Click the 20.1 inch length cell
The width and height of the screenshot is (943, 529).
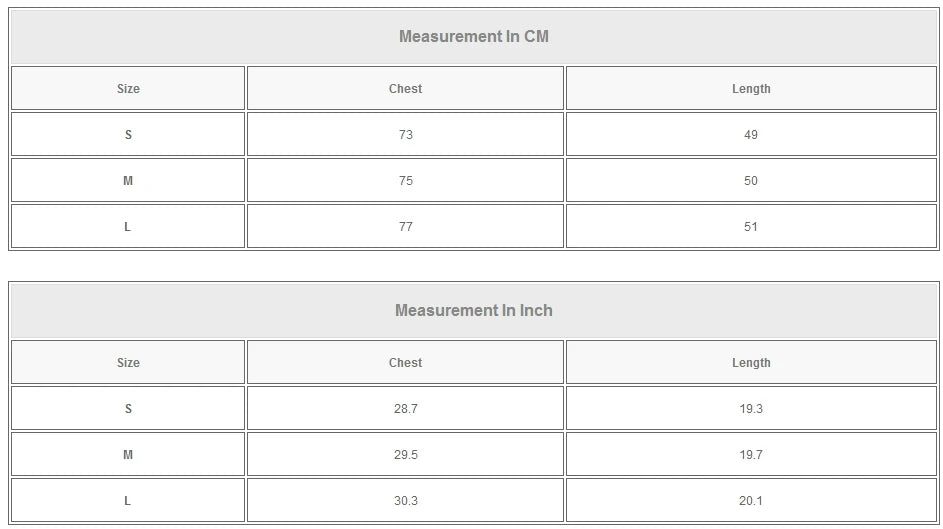point(751,501)
